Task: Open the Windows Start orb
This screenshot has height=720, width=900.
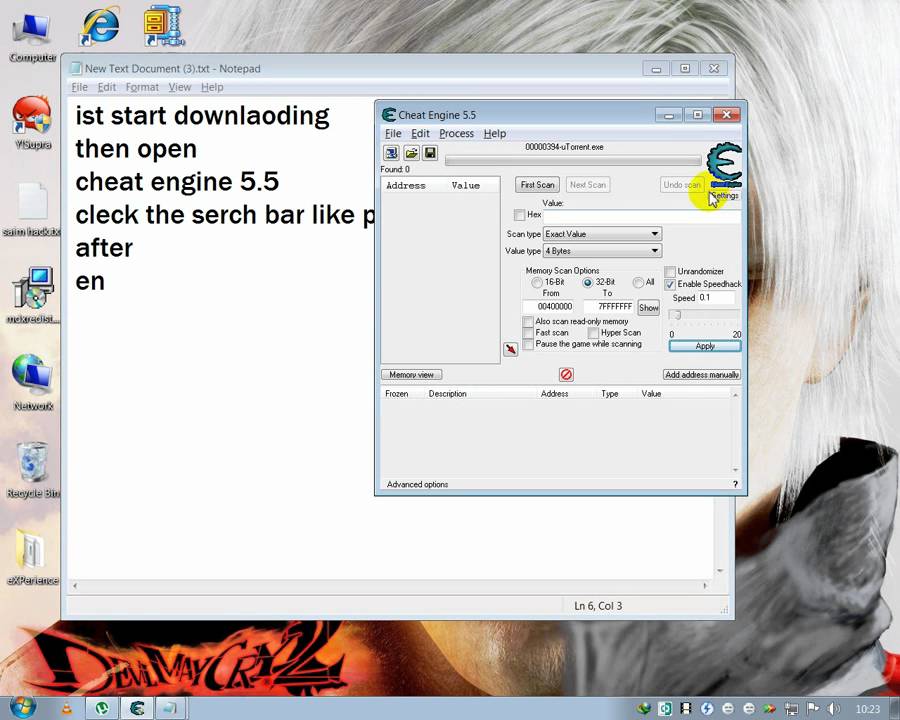Action: (x=22, y=707)
